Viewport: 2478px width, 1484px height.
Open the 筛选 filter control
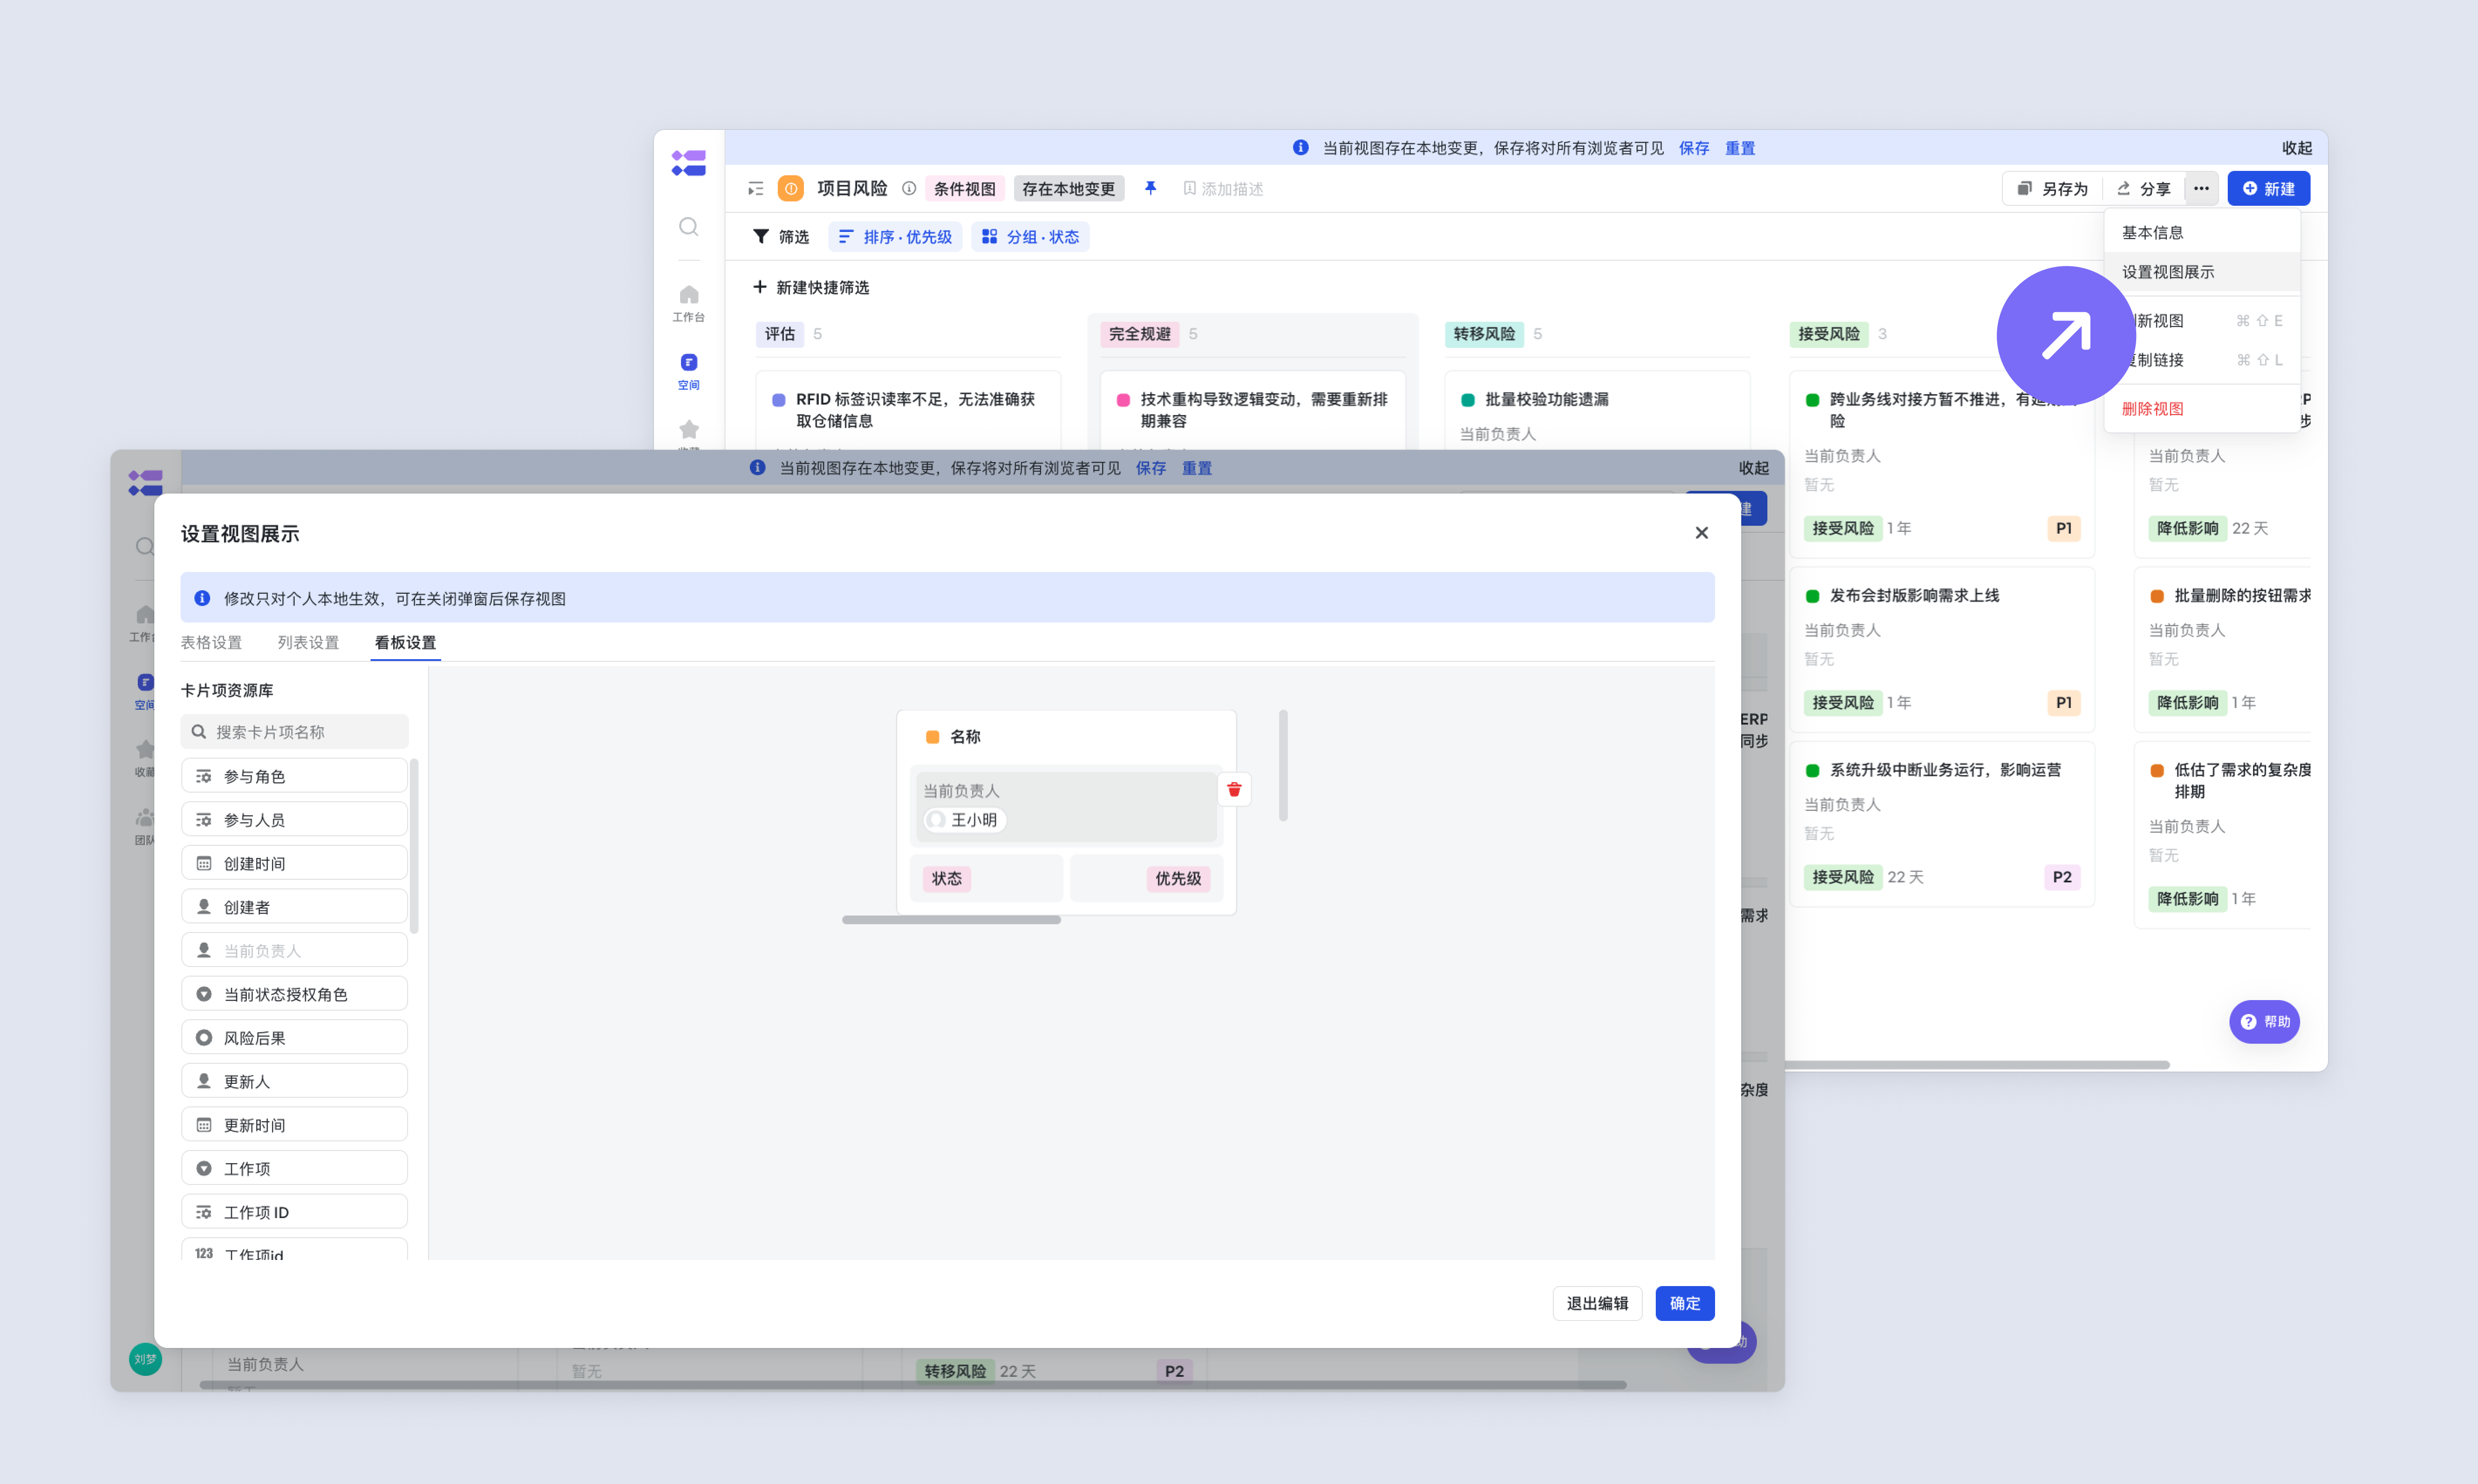[x=781, y=237]
